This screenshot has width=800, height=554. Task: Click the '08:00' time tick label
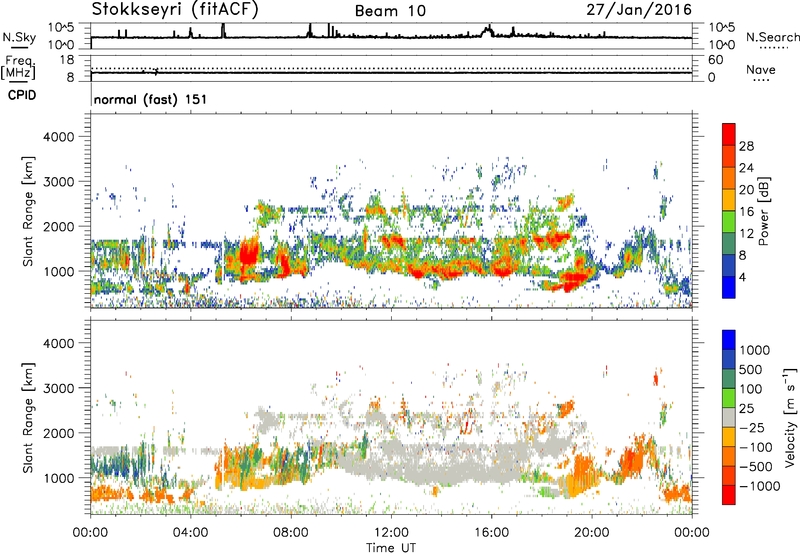(291, 533)
